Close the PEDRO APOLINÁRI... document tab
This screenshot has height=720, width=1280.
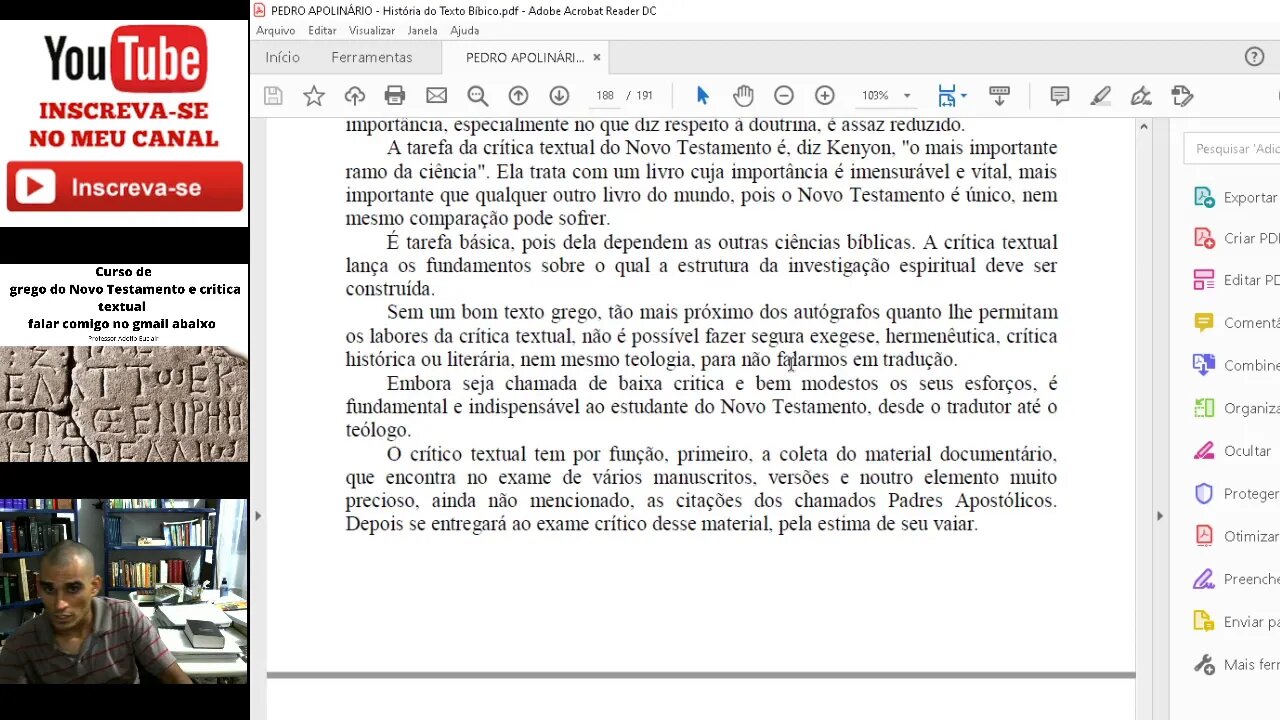tap(597, 57)
